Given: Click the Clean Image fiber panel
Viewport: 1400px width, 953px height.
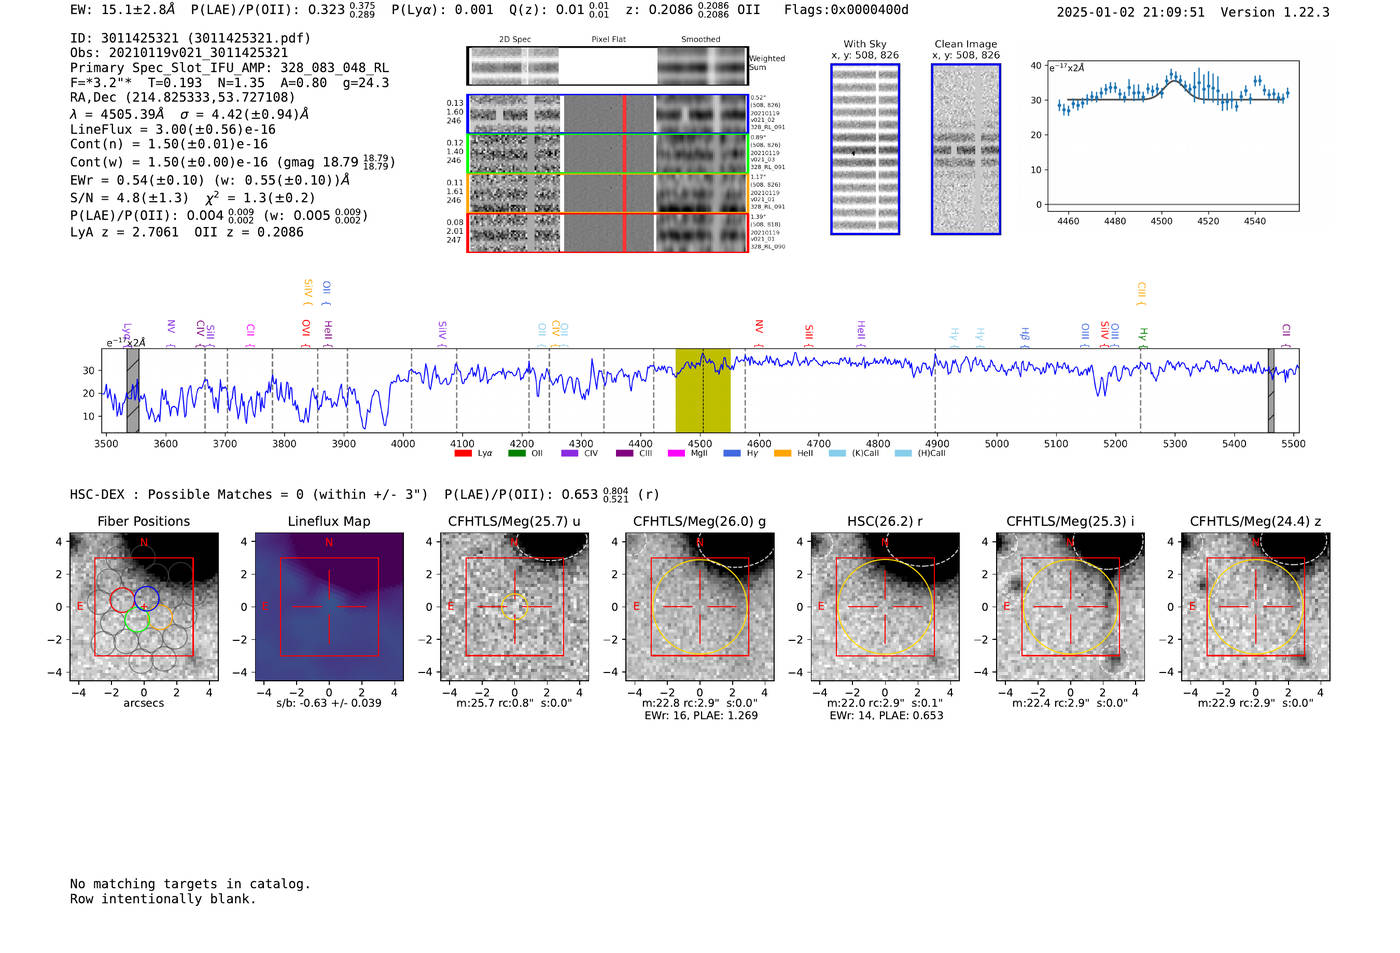Looking at the screenshot, I should pos(966,149).
